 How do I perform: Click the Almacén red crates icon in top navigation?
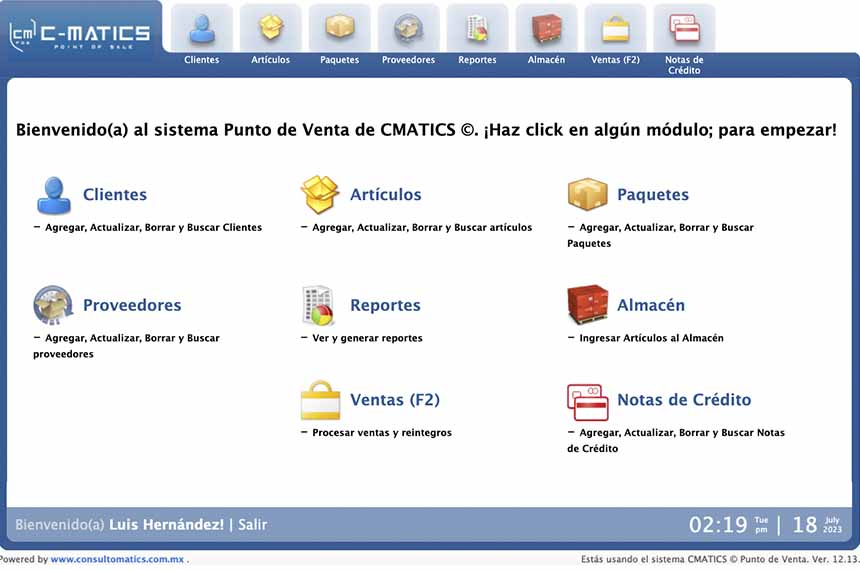[x=546, y=28]
